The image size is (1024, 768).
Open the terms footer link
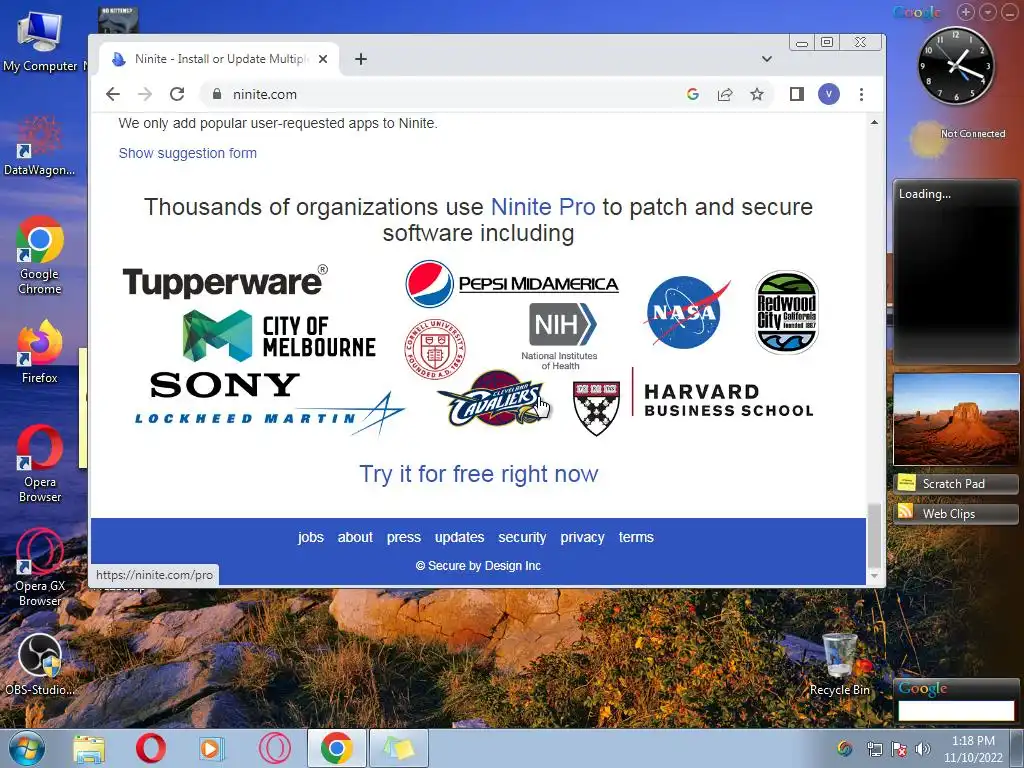click(x=636, y=537)
